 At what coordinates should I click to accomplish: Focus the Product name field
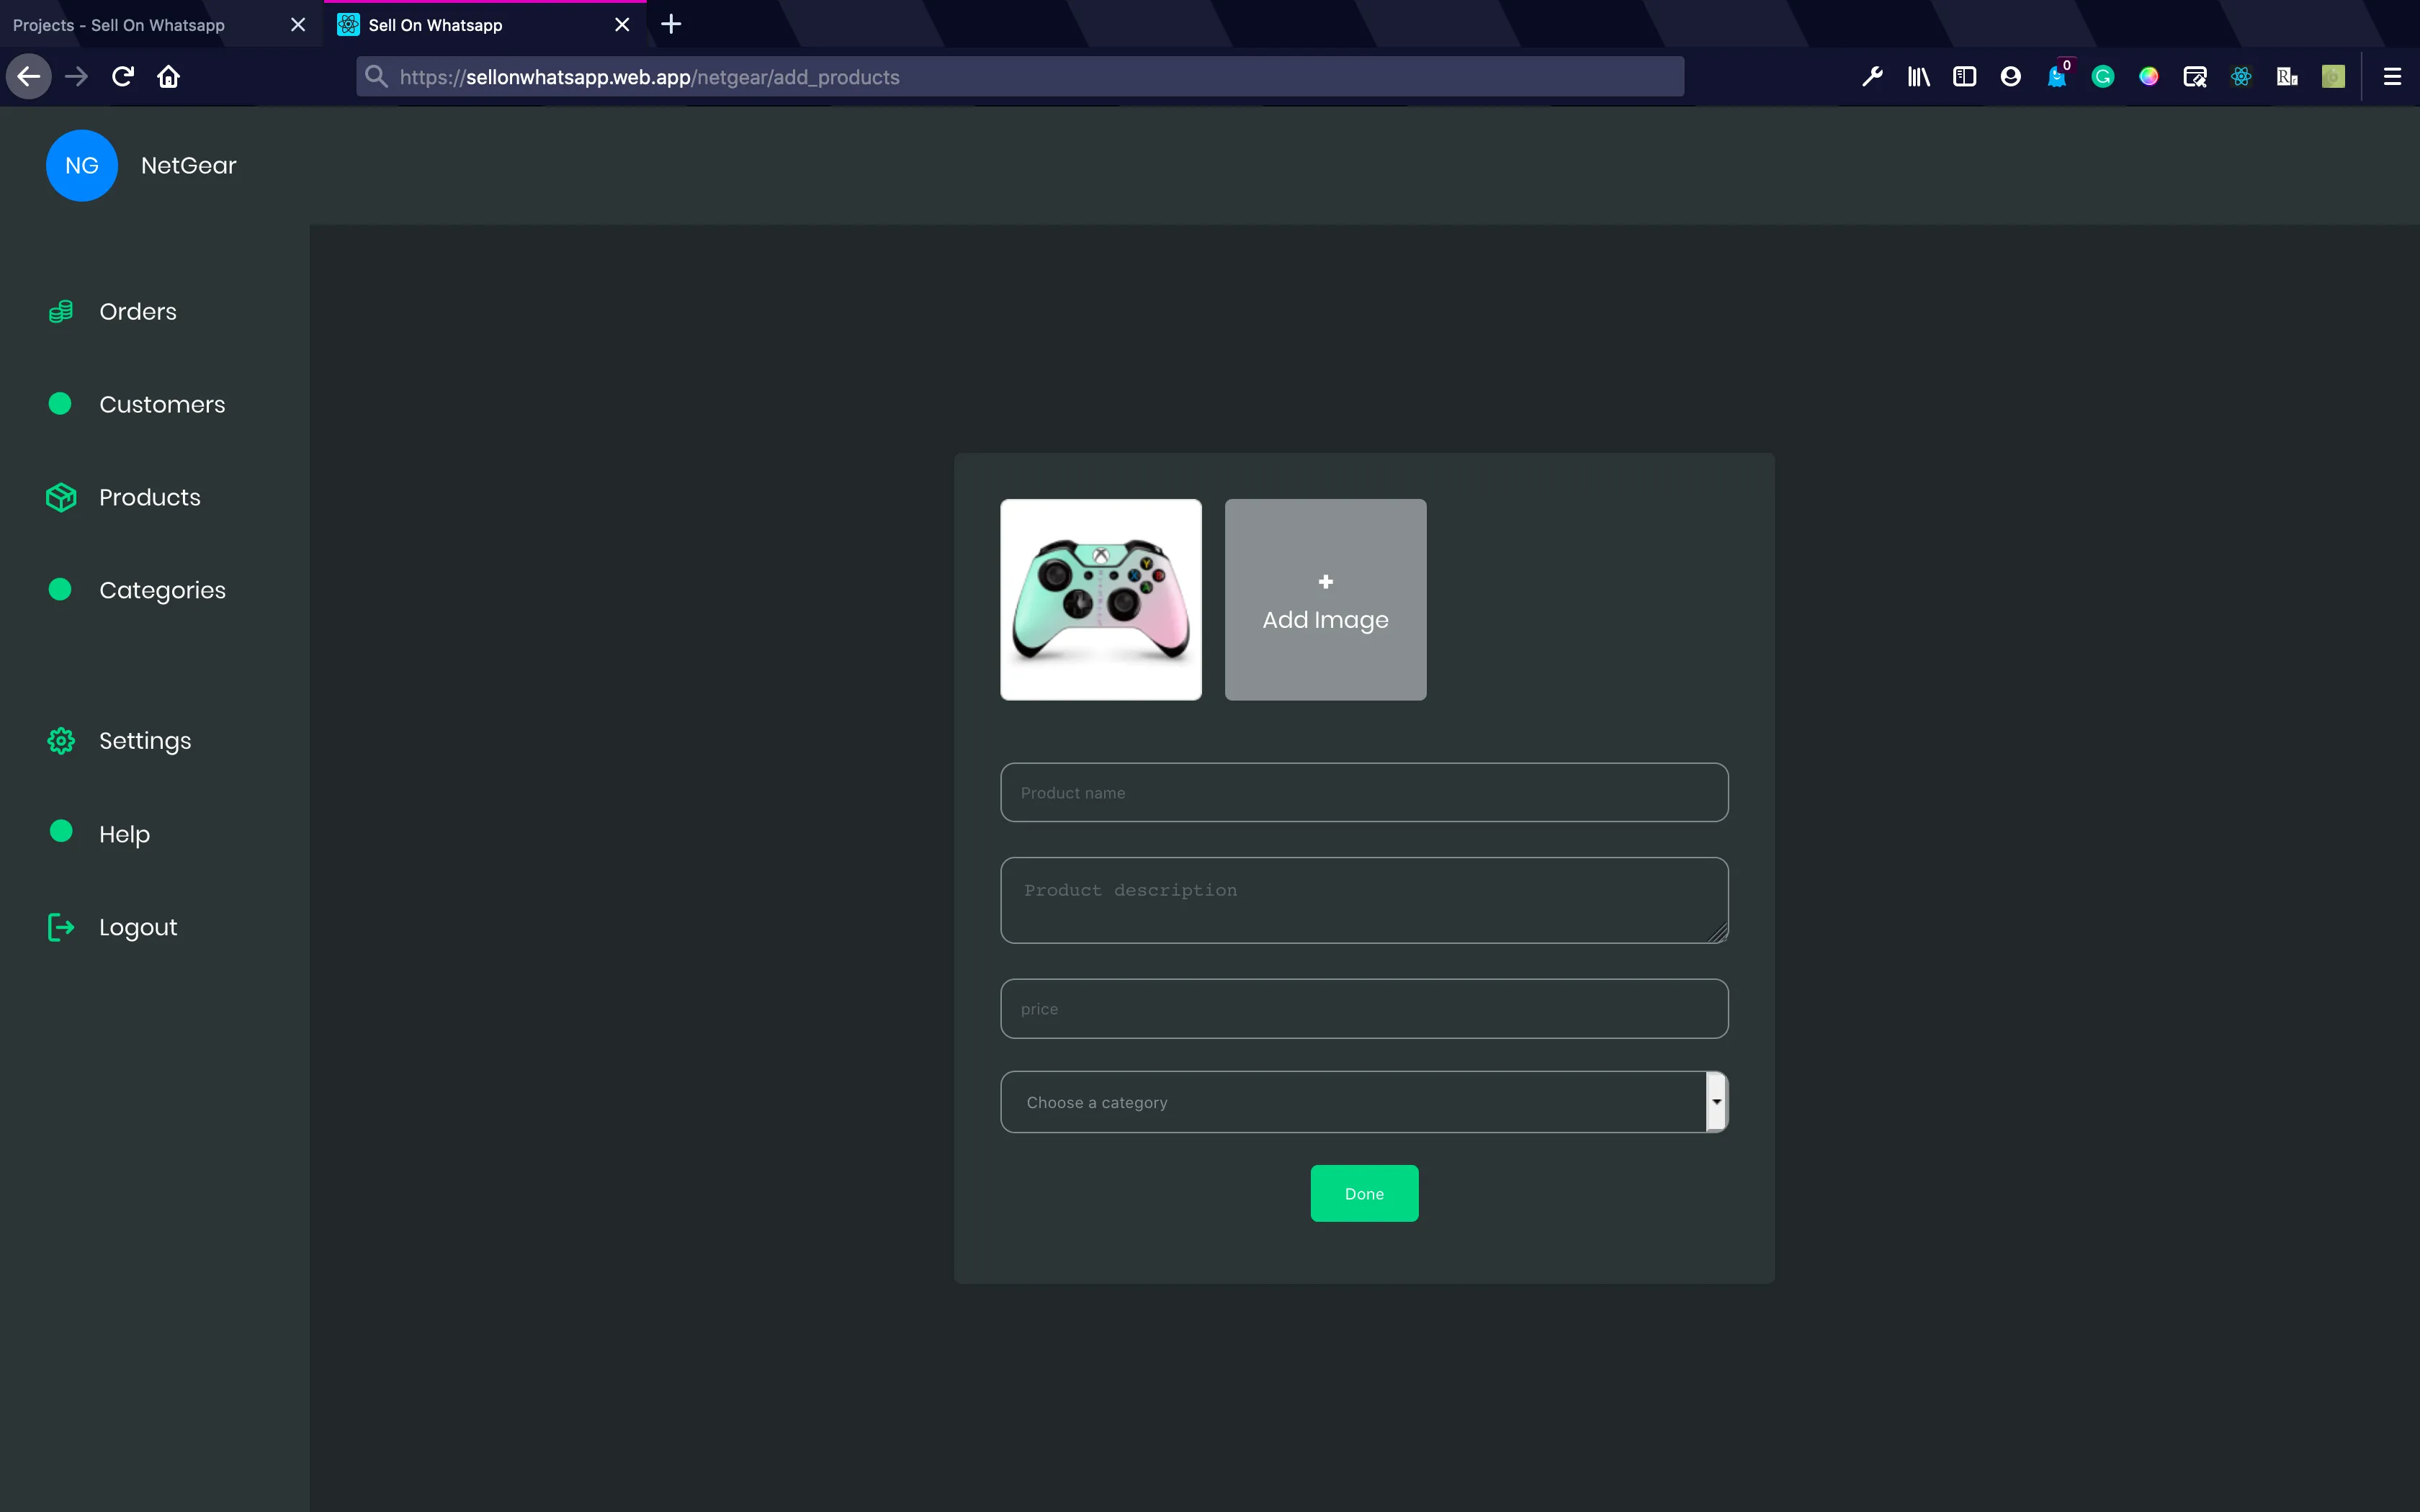[1364, 793]
